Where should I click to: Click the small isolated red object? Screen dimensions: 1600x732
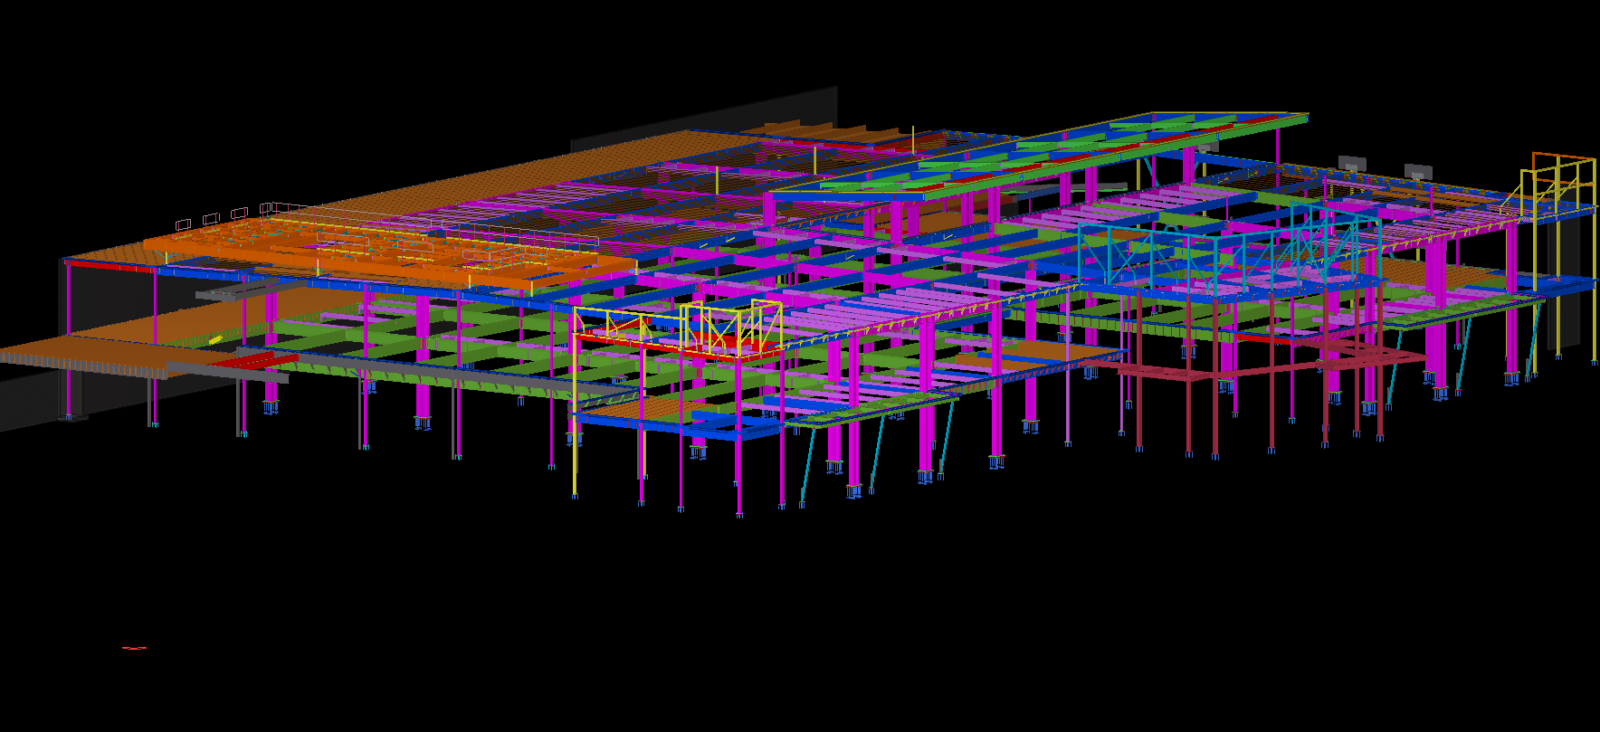pos(134,648)
